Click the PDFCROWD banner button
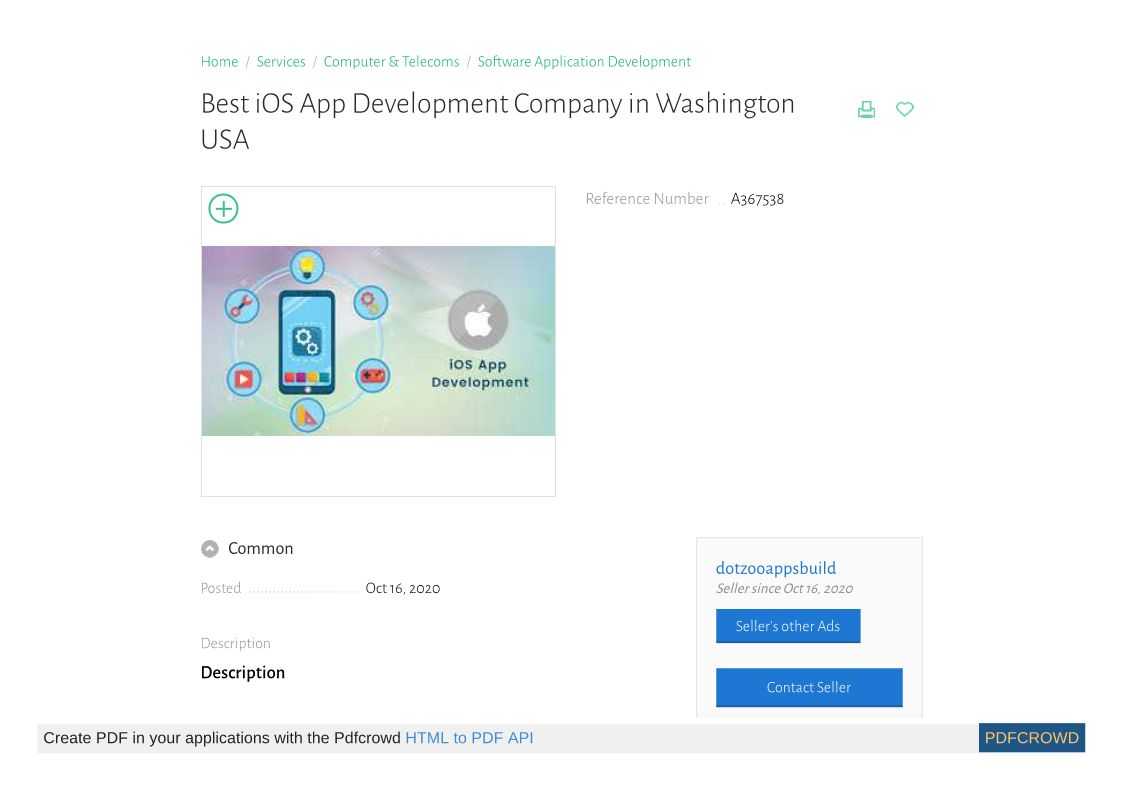This screenshot has width=1123, height=795. [x=1031, y=738]
